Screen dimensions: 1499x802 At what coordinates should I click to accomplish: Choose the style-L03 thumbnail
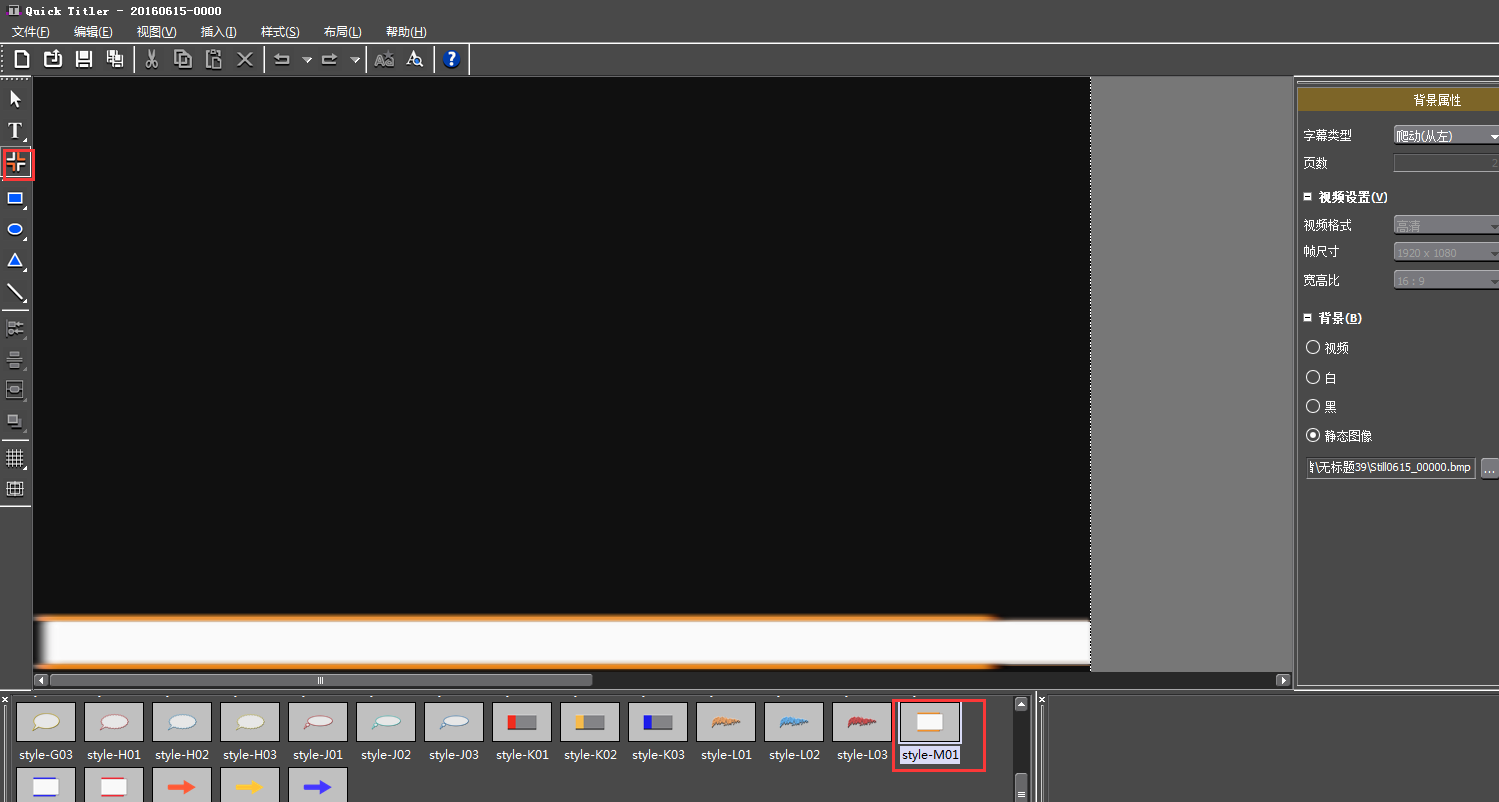(x=862, y=722)
